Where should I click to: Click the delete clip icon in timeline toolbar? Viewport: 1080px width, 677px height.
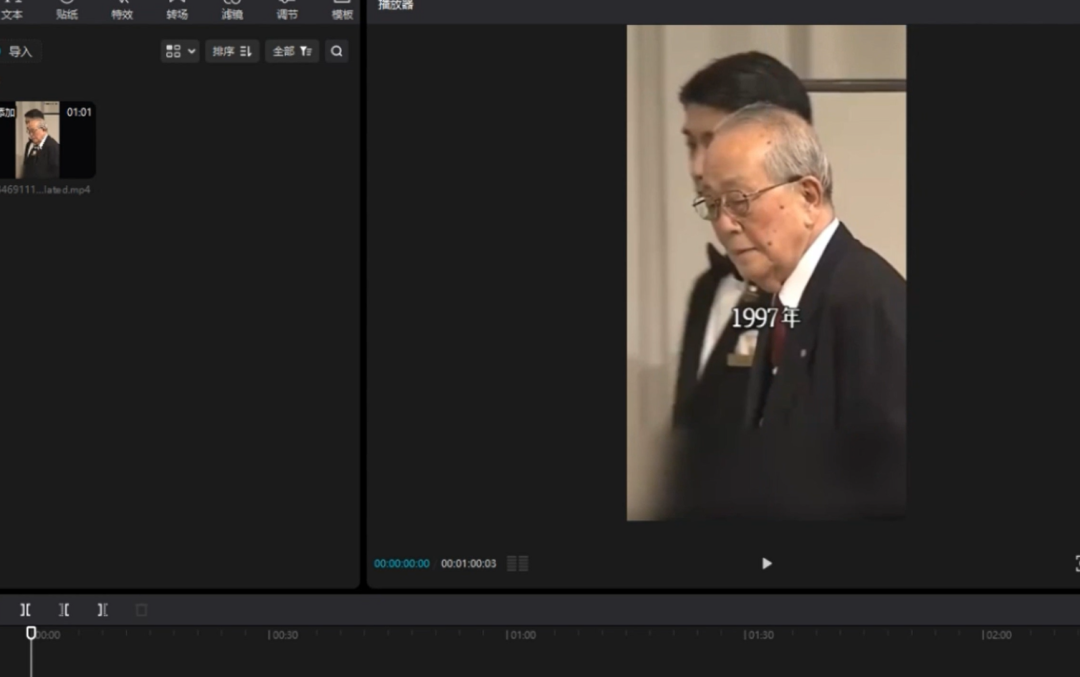[x=141, y=610]
